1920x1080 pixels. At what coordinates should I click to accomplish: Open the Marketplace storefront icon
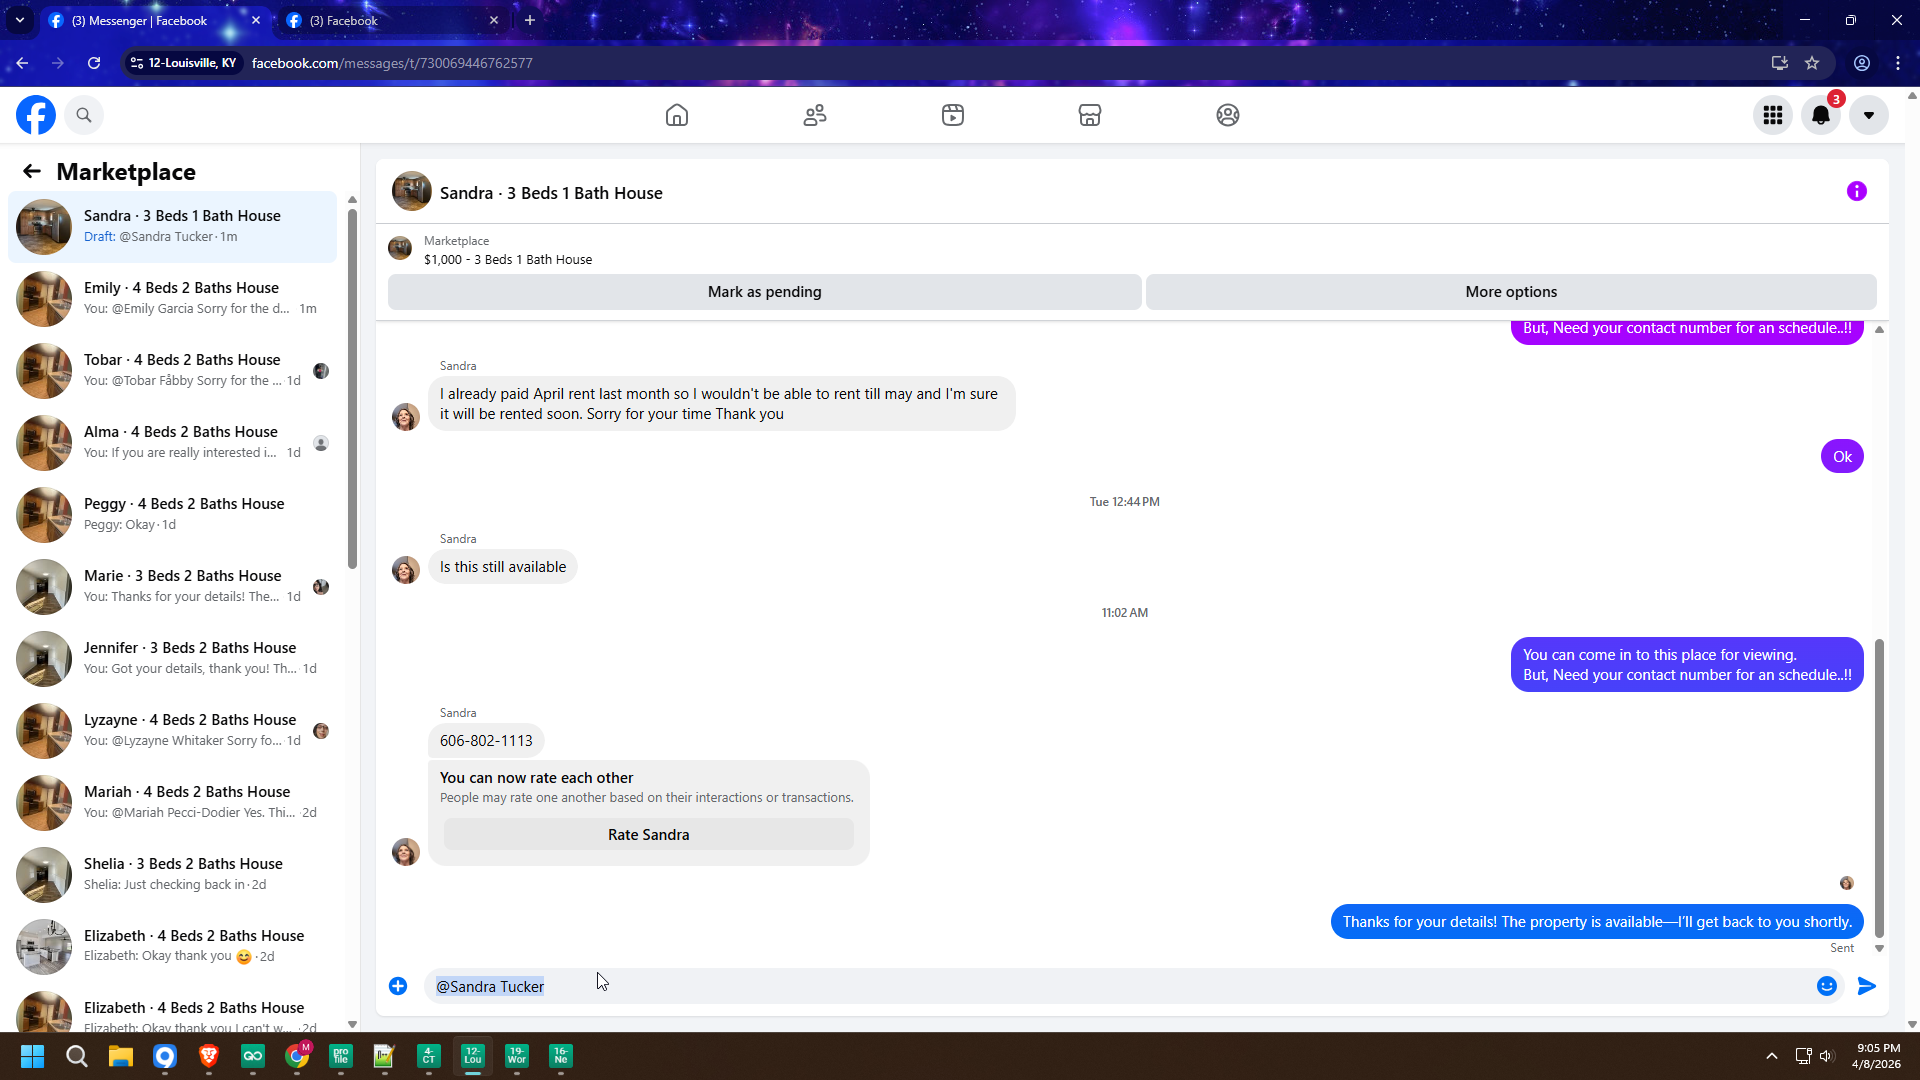click(x=1090, y=115)
